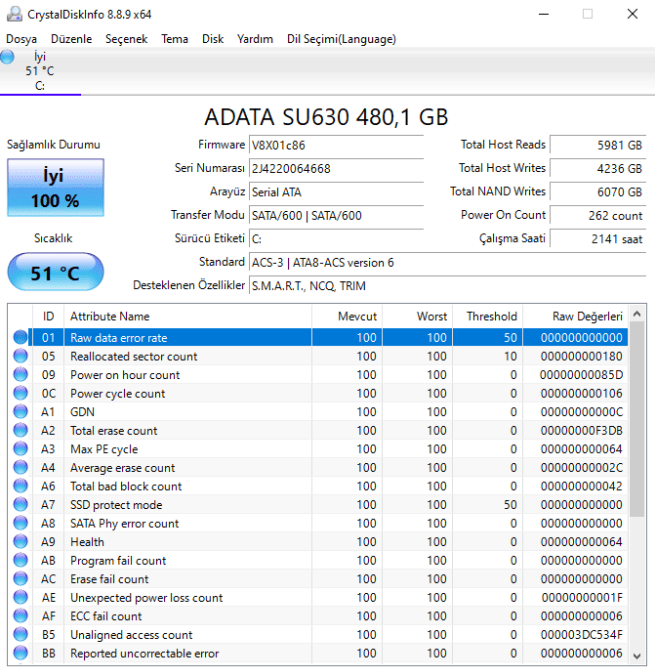Screen dimensions: 655x672
Task: Click the blue disk status orb in drive tab
Action: 7,57
